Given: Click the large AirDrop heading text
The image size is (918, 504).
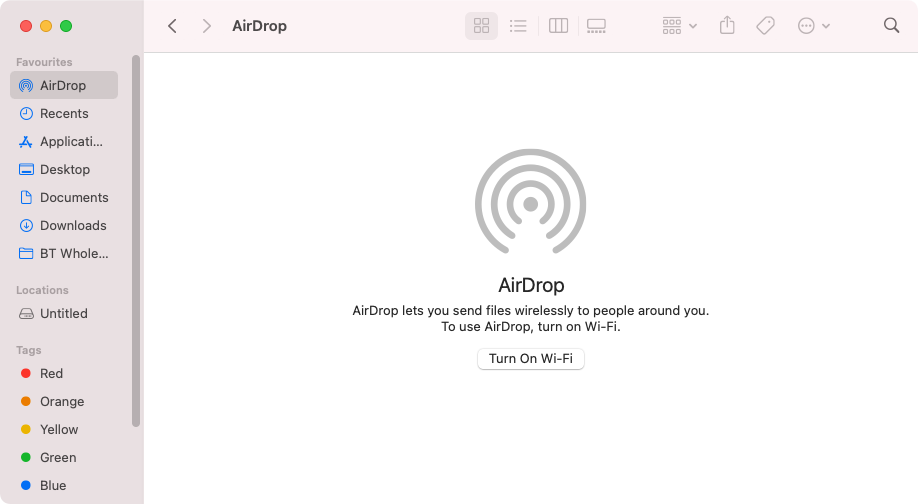Looking at the screenshot, I should point(531,285).
